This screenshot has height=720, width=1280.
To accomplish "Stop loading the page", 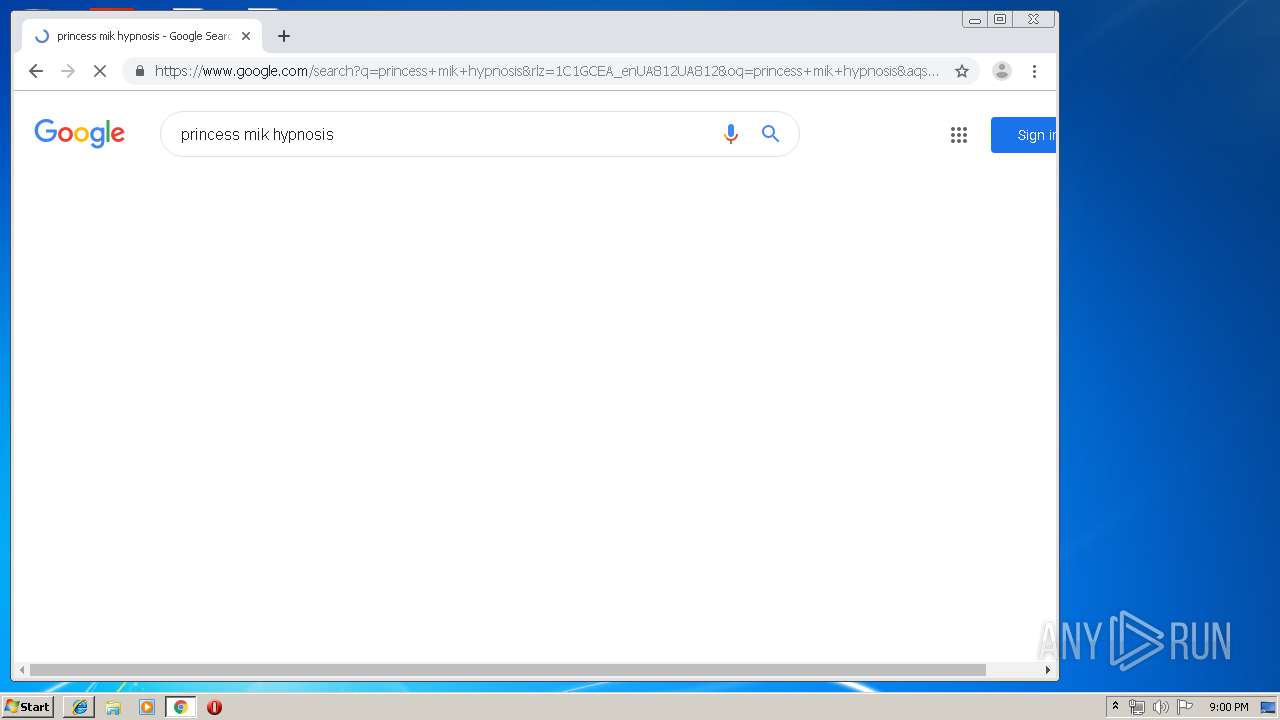I will [x=100, y=71].
